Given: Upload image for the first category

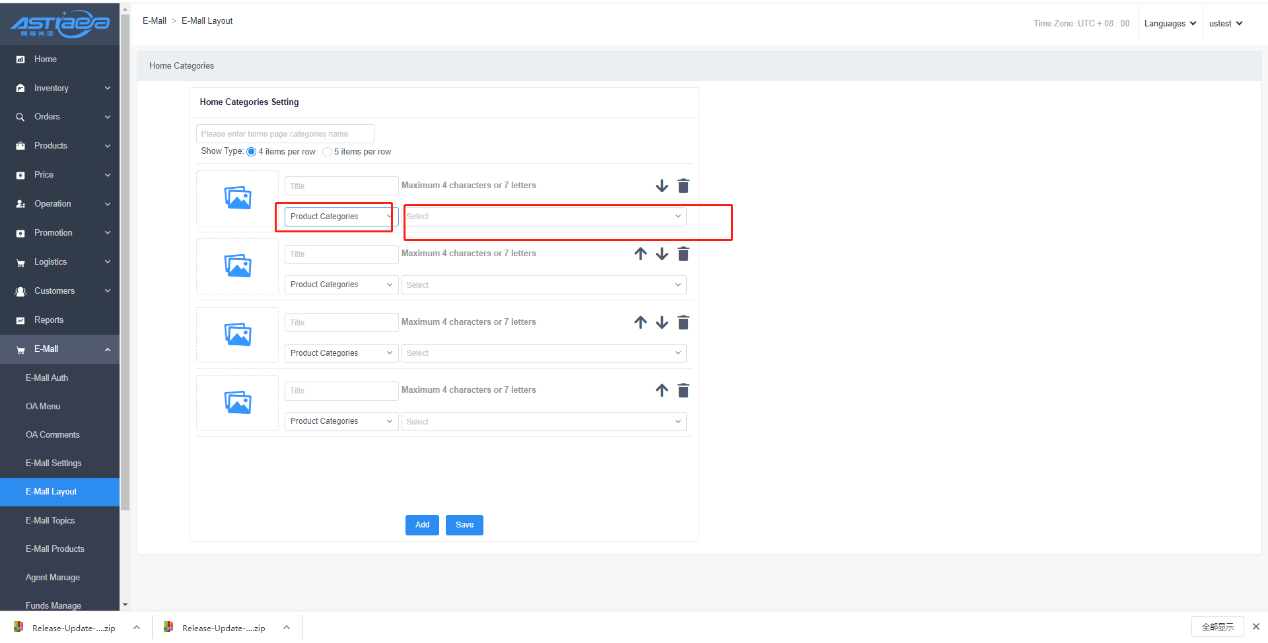Looking at the screenshot, I should pos(238,198).
